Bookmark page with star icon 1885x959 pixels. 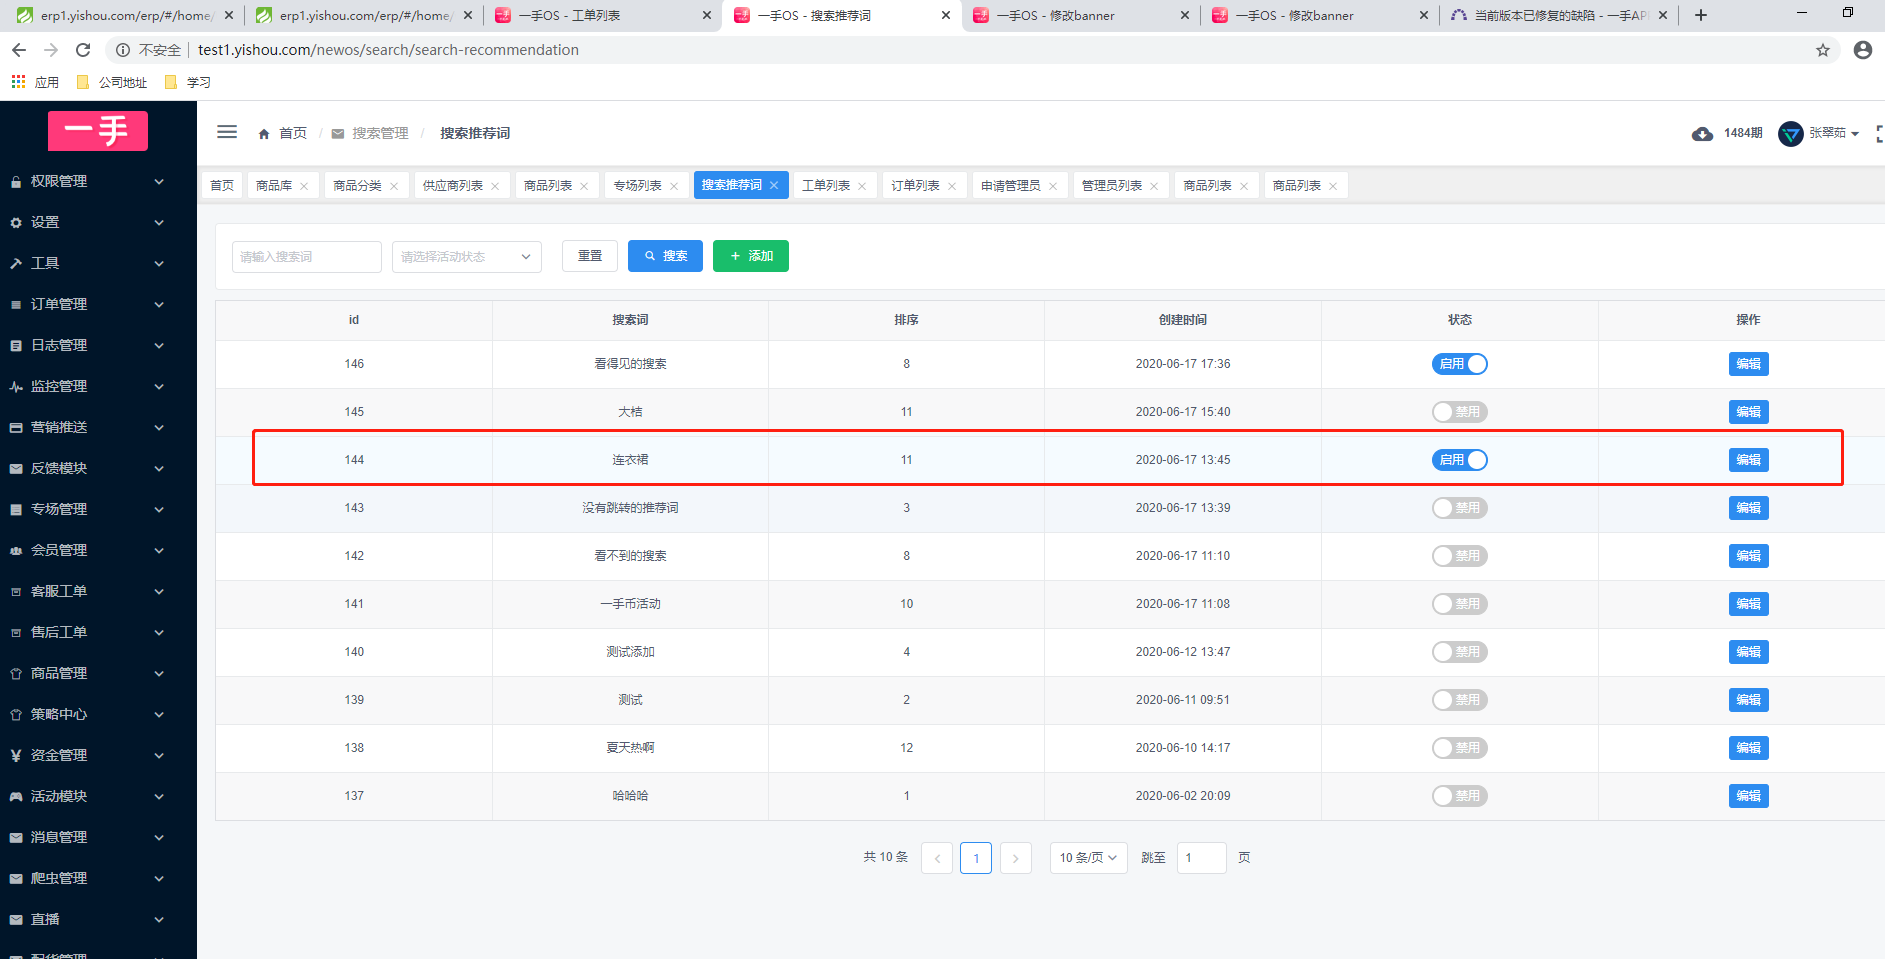coord(1823,50)
